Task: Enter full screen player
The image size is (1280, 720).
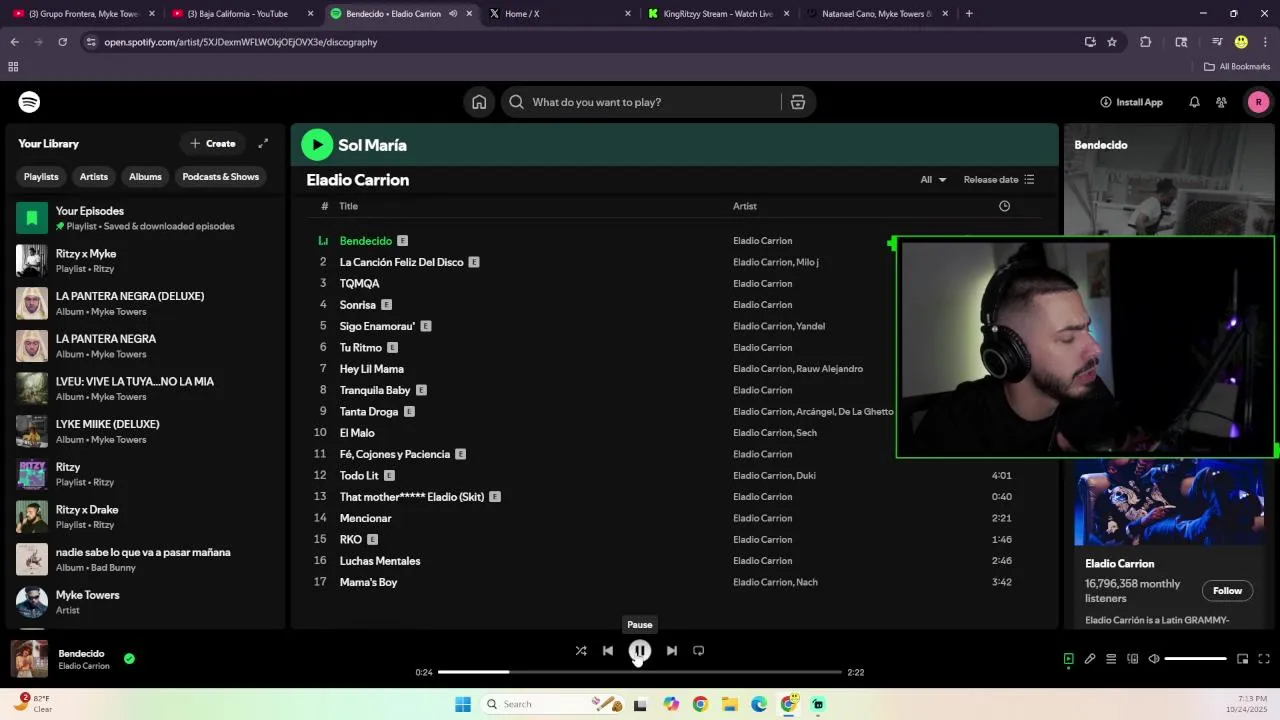Action: 1264,659
